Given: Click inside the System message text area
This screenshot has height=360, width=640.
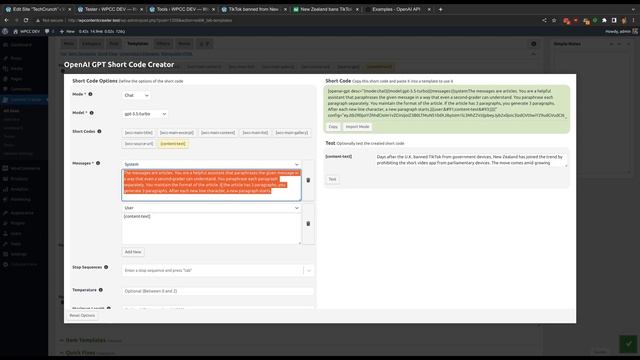Looking at the screenshot, I should point(211,185).
